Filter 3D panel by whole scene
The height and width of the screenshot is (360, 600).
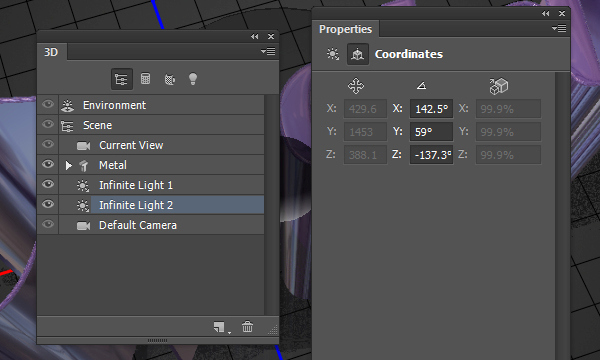coord(122,79)
